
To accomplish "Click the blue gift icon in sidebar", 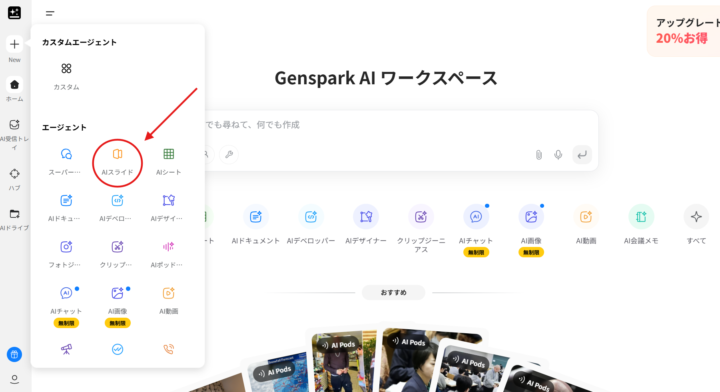I will point(14,354).
